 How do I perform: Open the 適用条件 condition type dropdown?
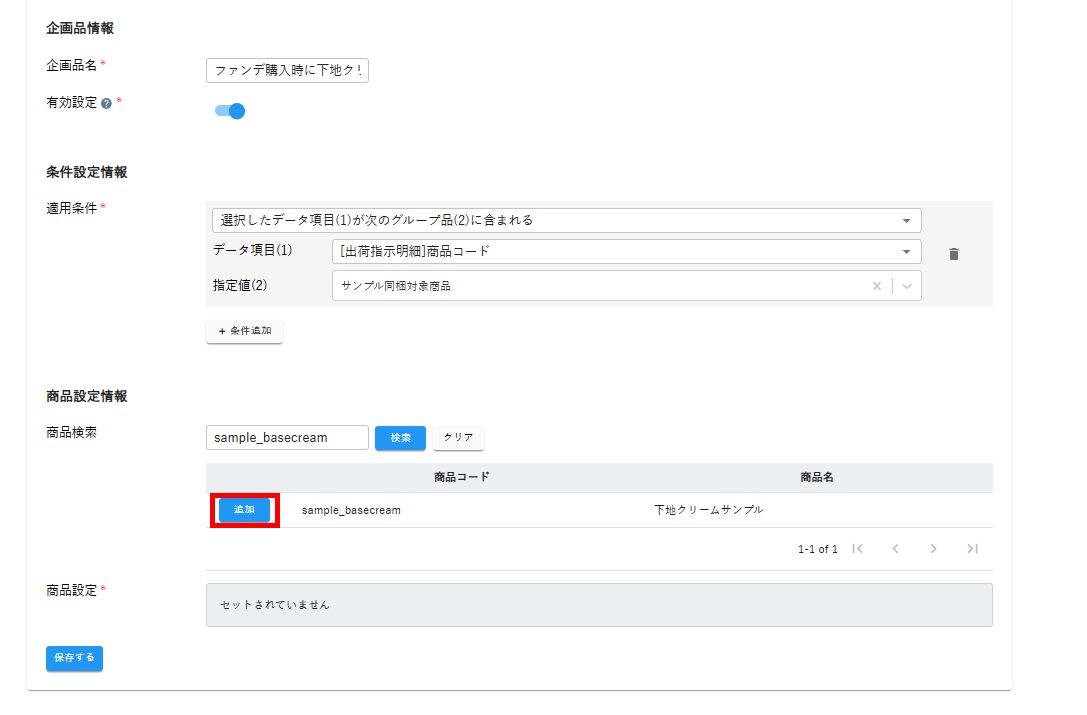click(x=566, y=220)
